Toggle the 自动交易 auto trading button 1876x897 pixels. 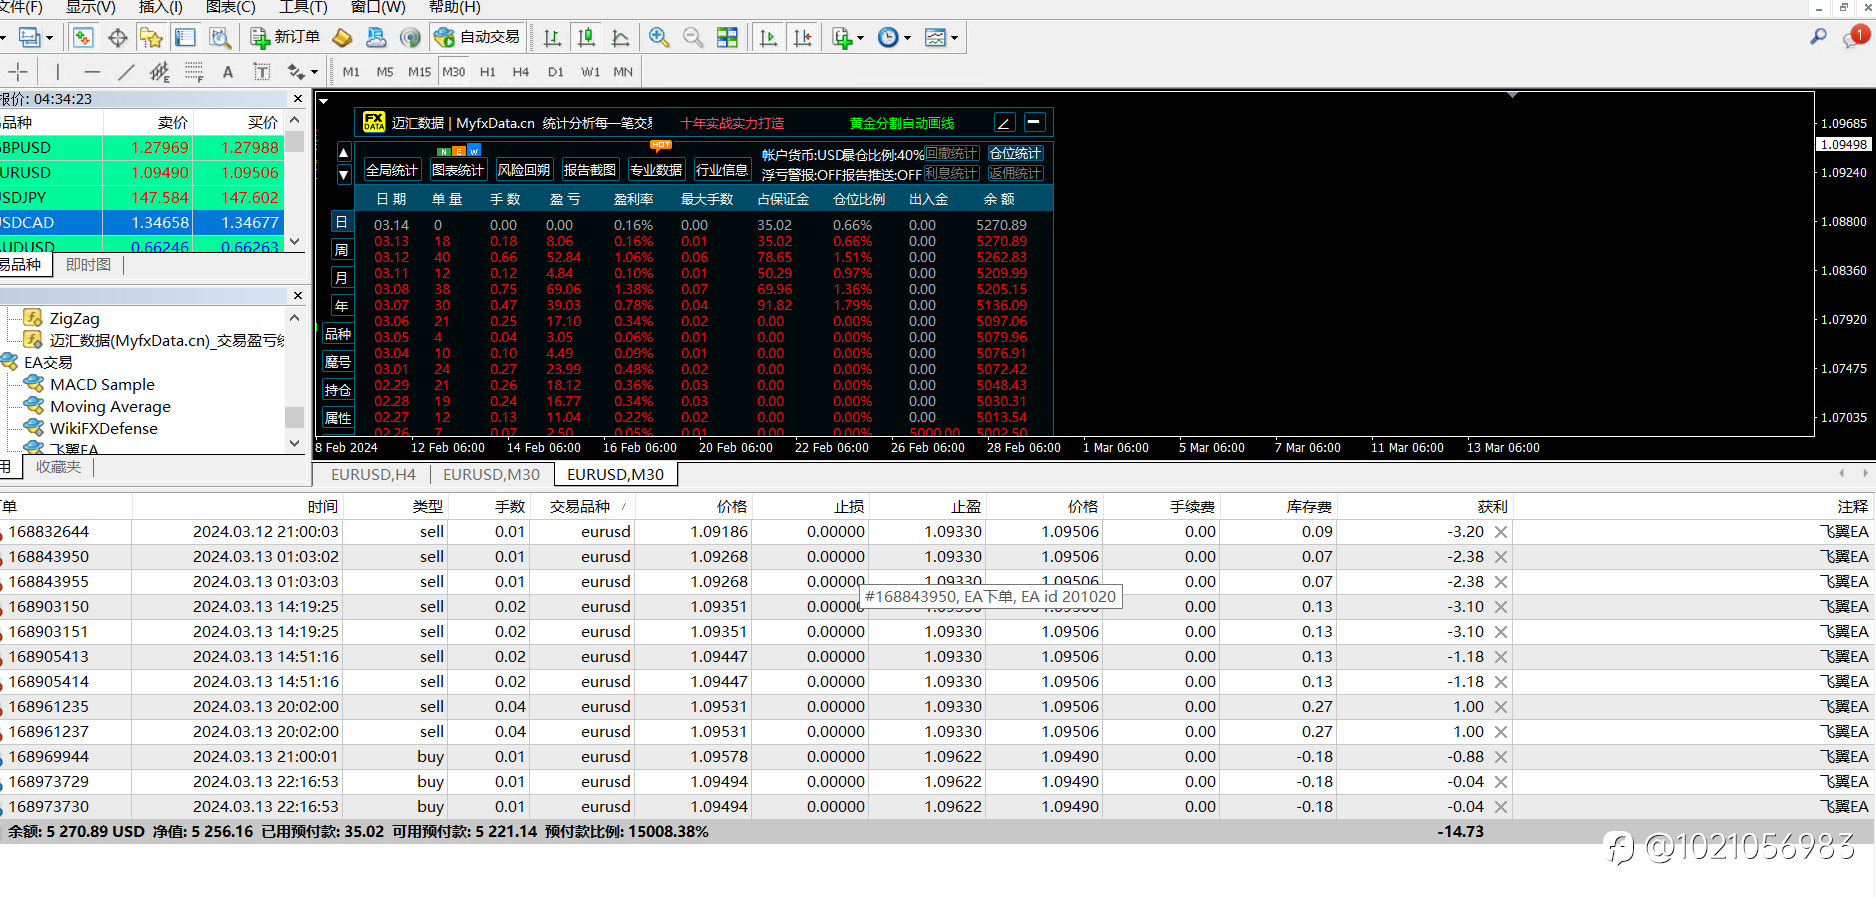tap(477, 38)
